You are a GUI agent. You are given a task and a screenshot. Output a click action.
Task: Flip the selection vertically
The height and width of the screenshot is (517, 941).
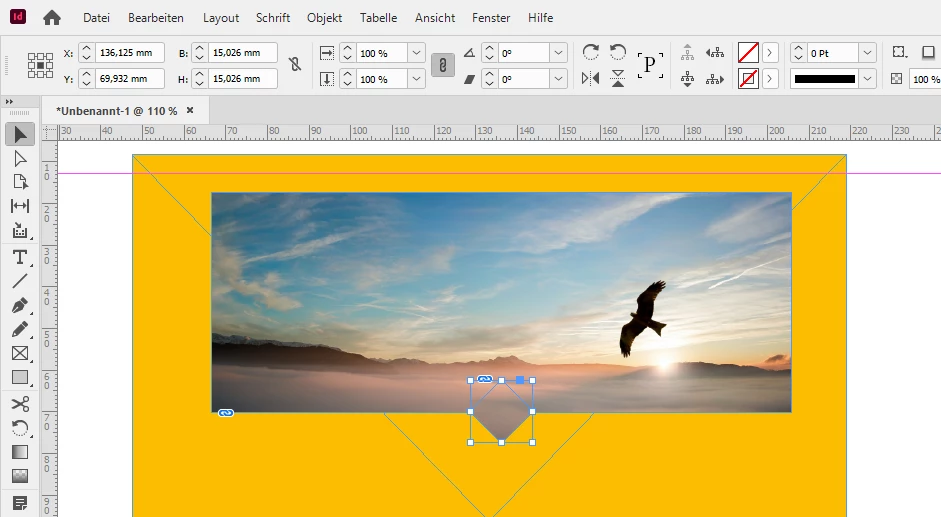pyautogui.click(x=618, y=78)
